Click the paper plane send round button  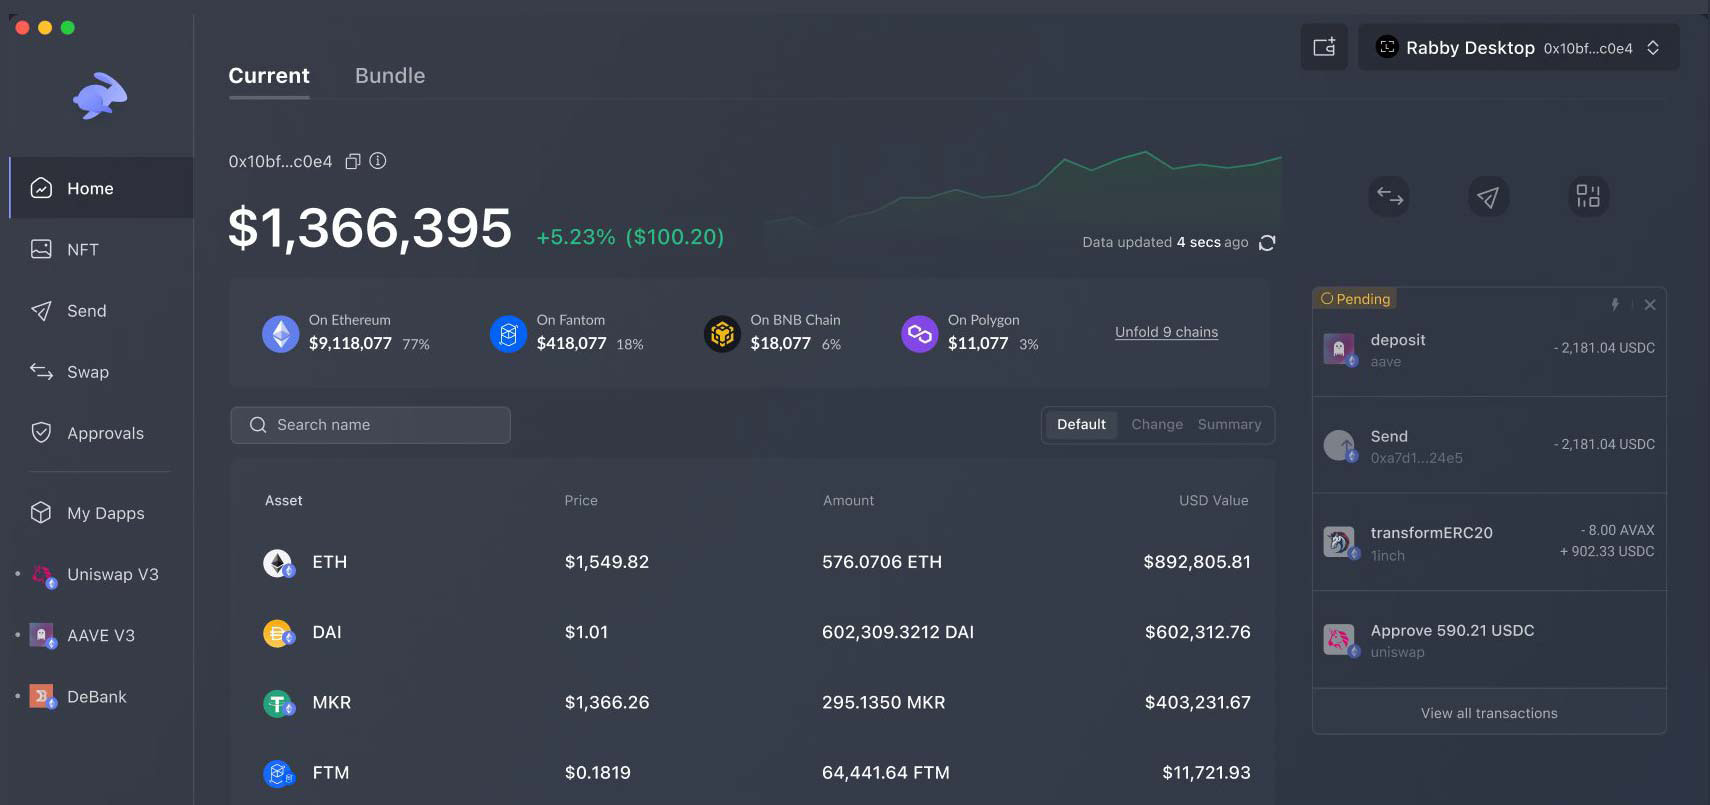tap(1488, 197)
